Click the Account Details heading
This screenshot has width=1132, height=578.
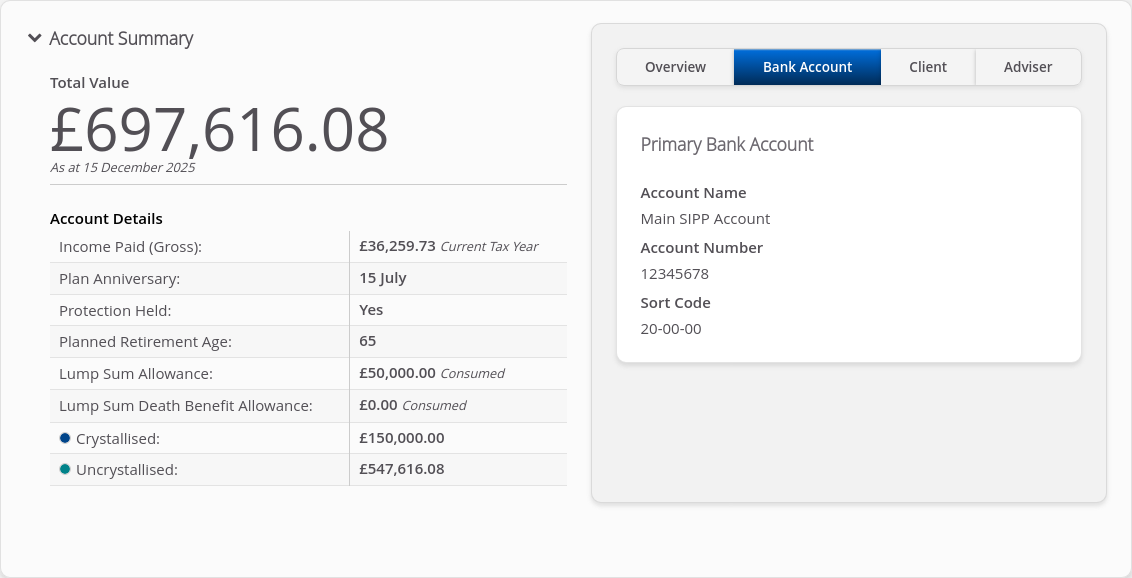tap(106, 219)
